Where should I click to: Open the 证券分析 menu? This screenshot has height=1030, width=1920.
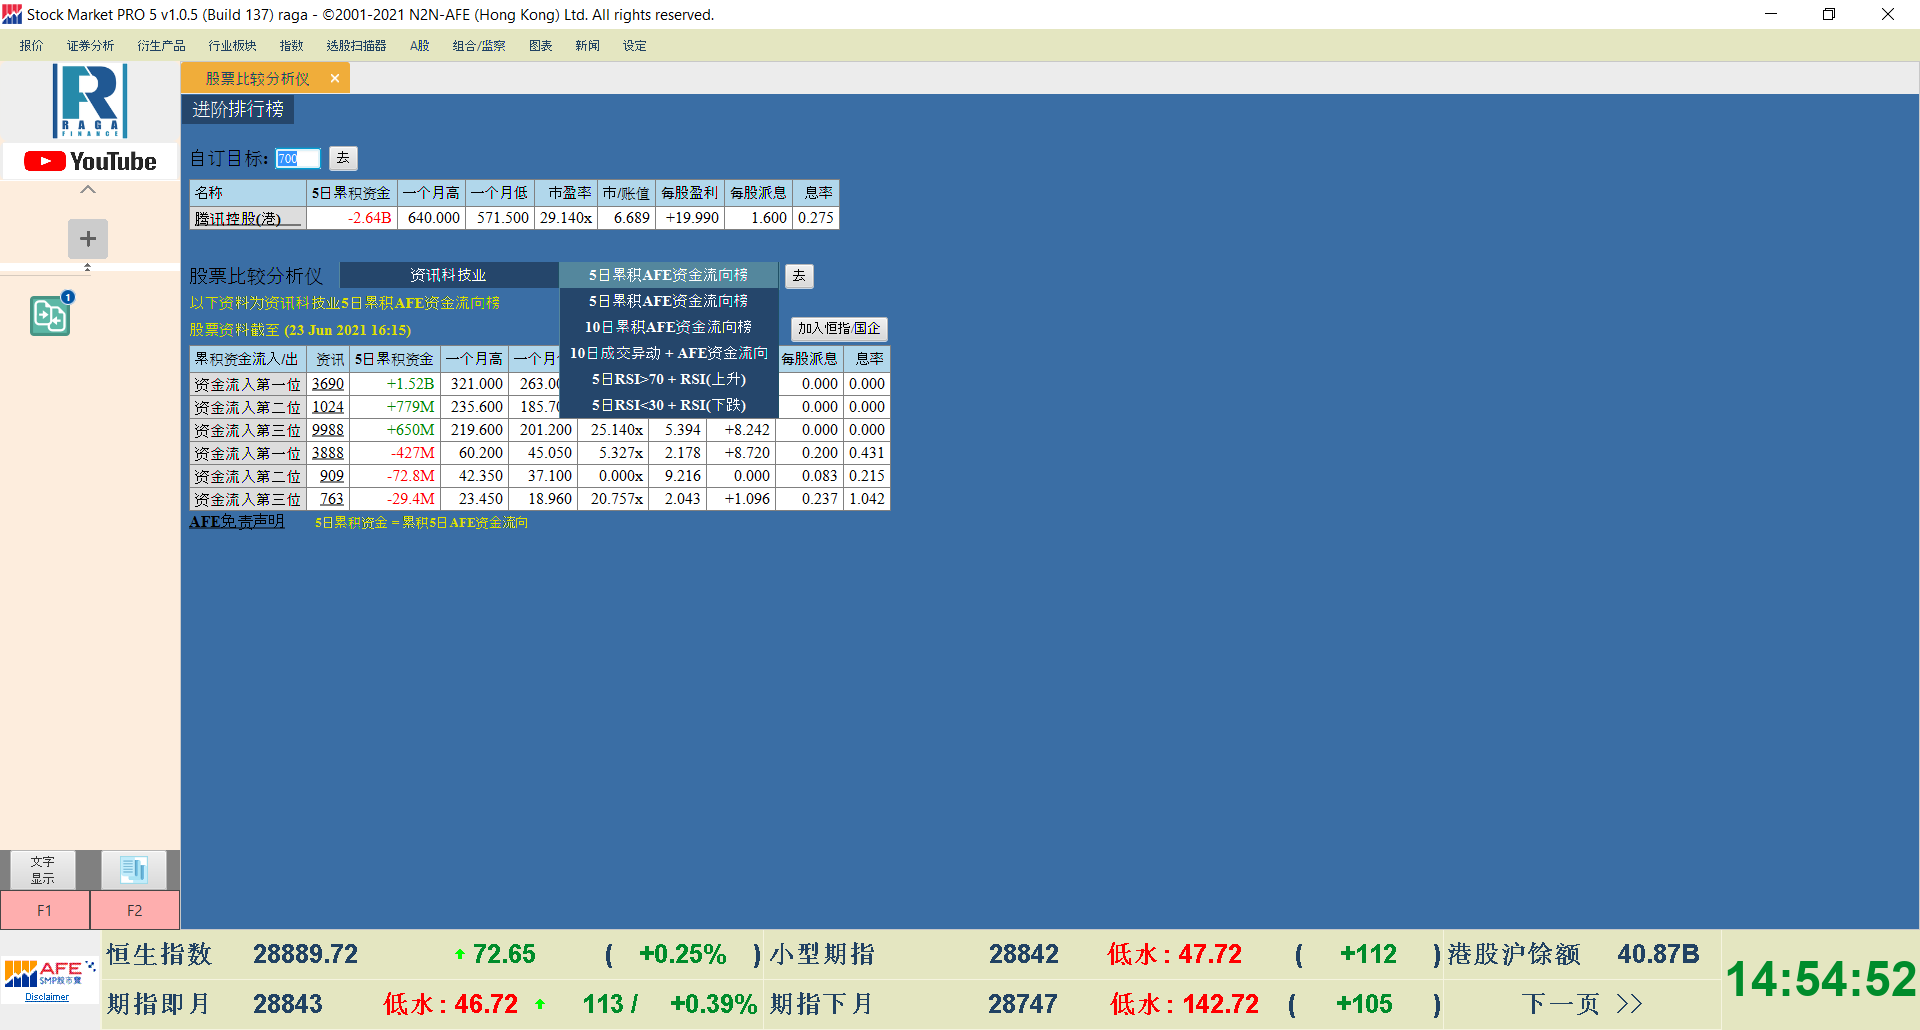pyautogui.click(x=90, y=46)
